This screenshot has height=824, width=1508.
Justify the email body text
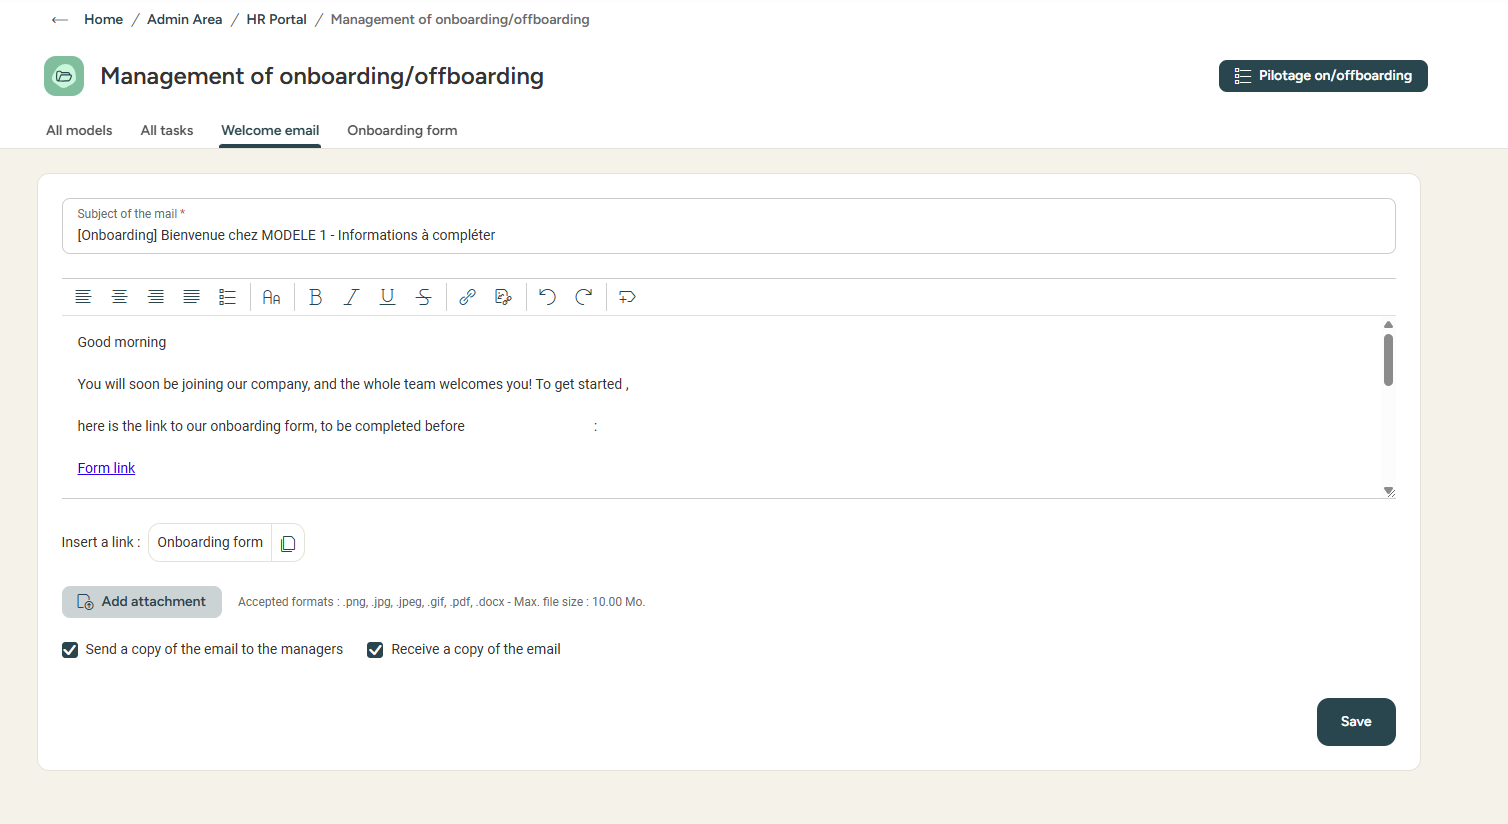click(x=191, y=297)
